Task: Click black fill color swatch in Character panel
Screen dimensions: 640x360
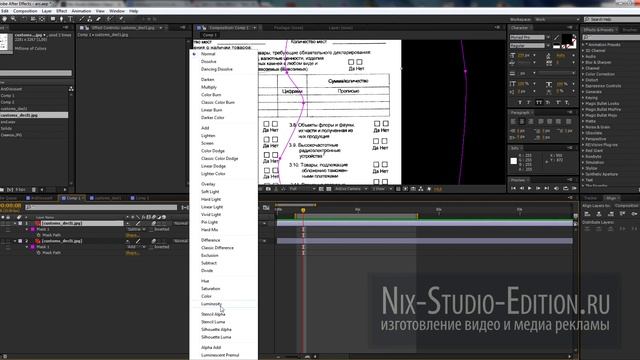Action: [x=567, y=39]
